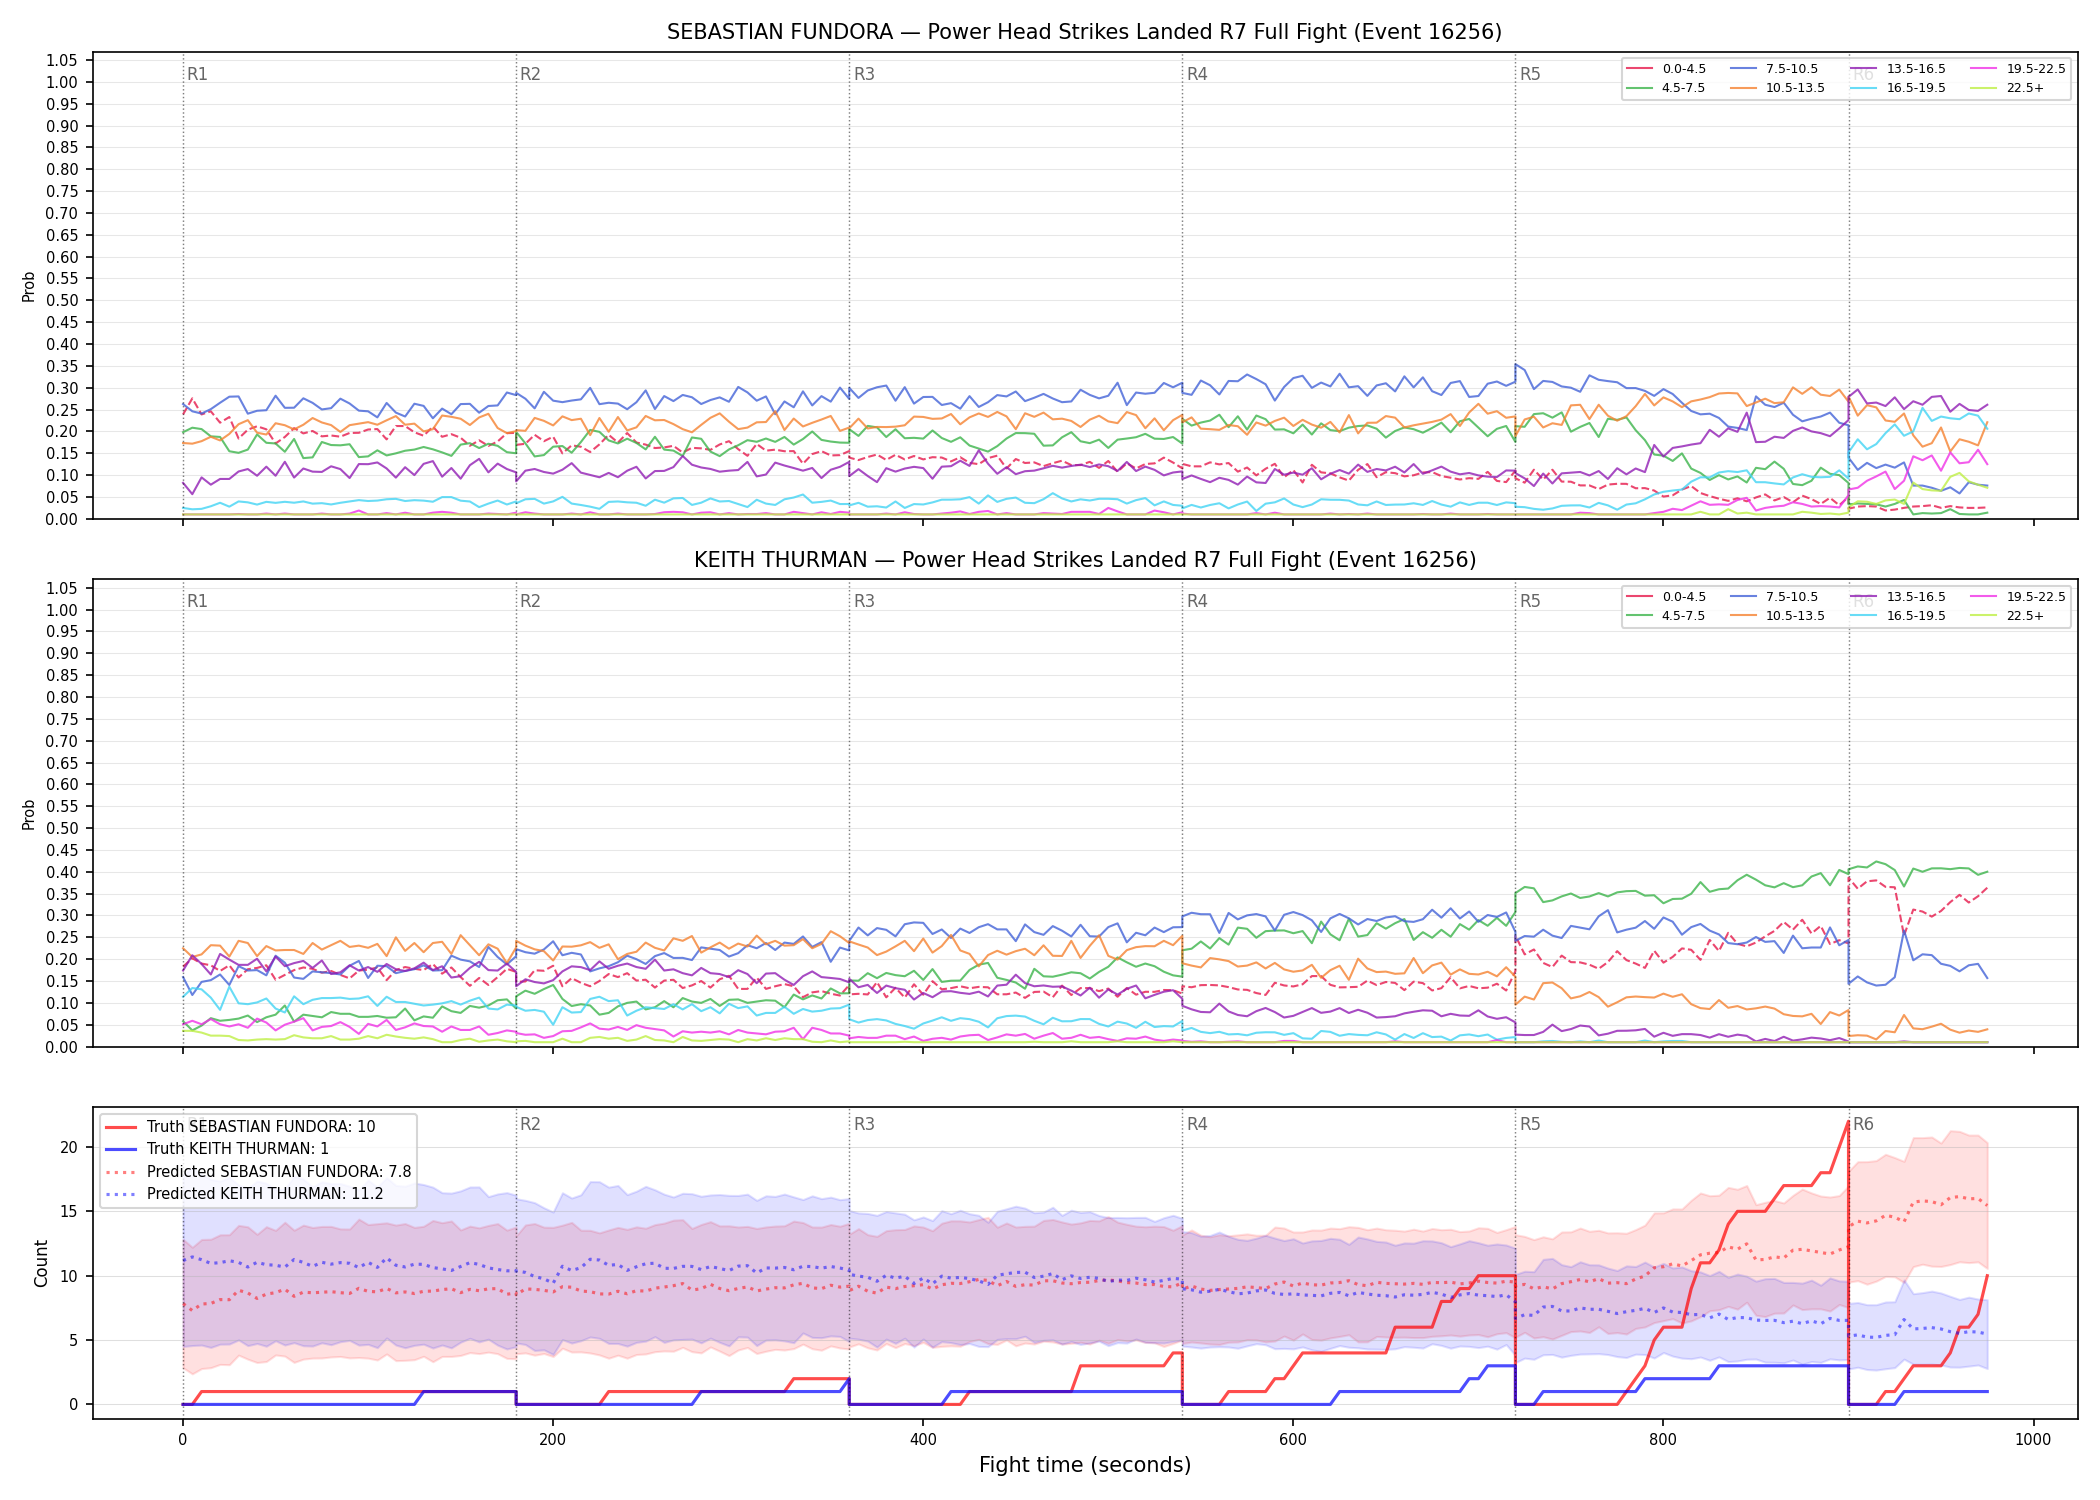
Task: Click 'Truth KEITH THURMAN: 1' legend entry
Action: tap(217, 1149)
